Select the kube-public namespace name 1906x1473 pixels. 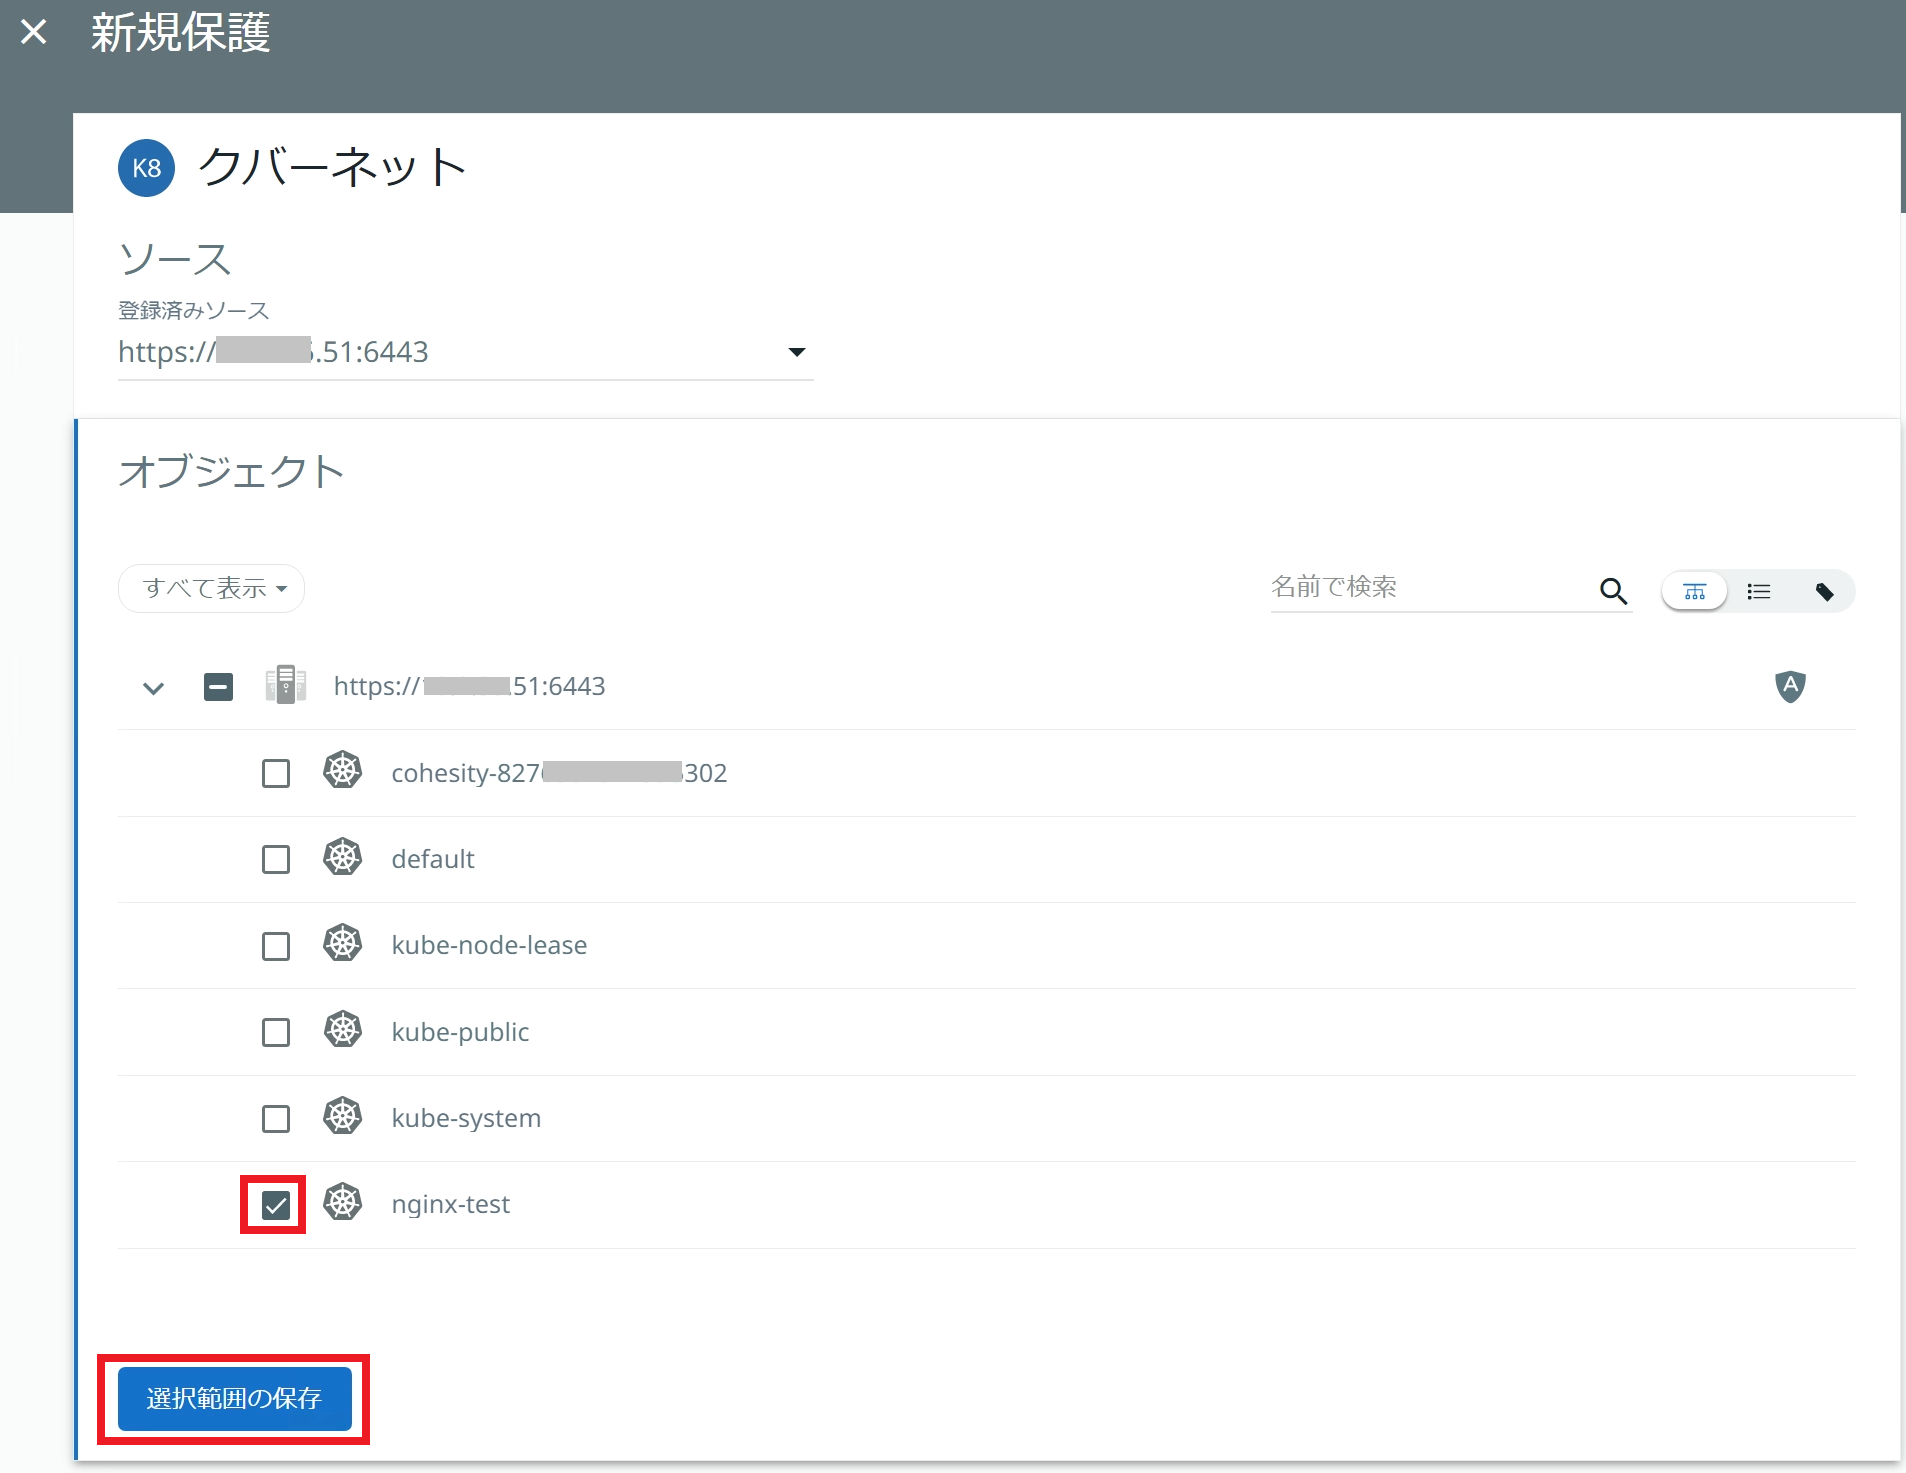click(460, 1032)
